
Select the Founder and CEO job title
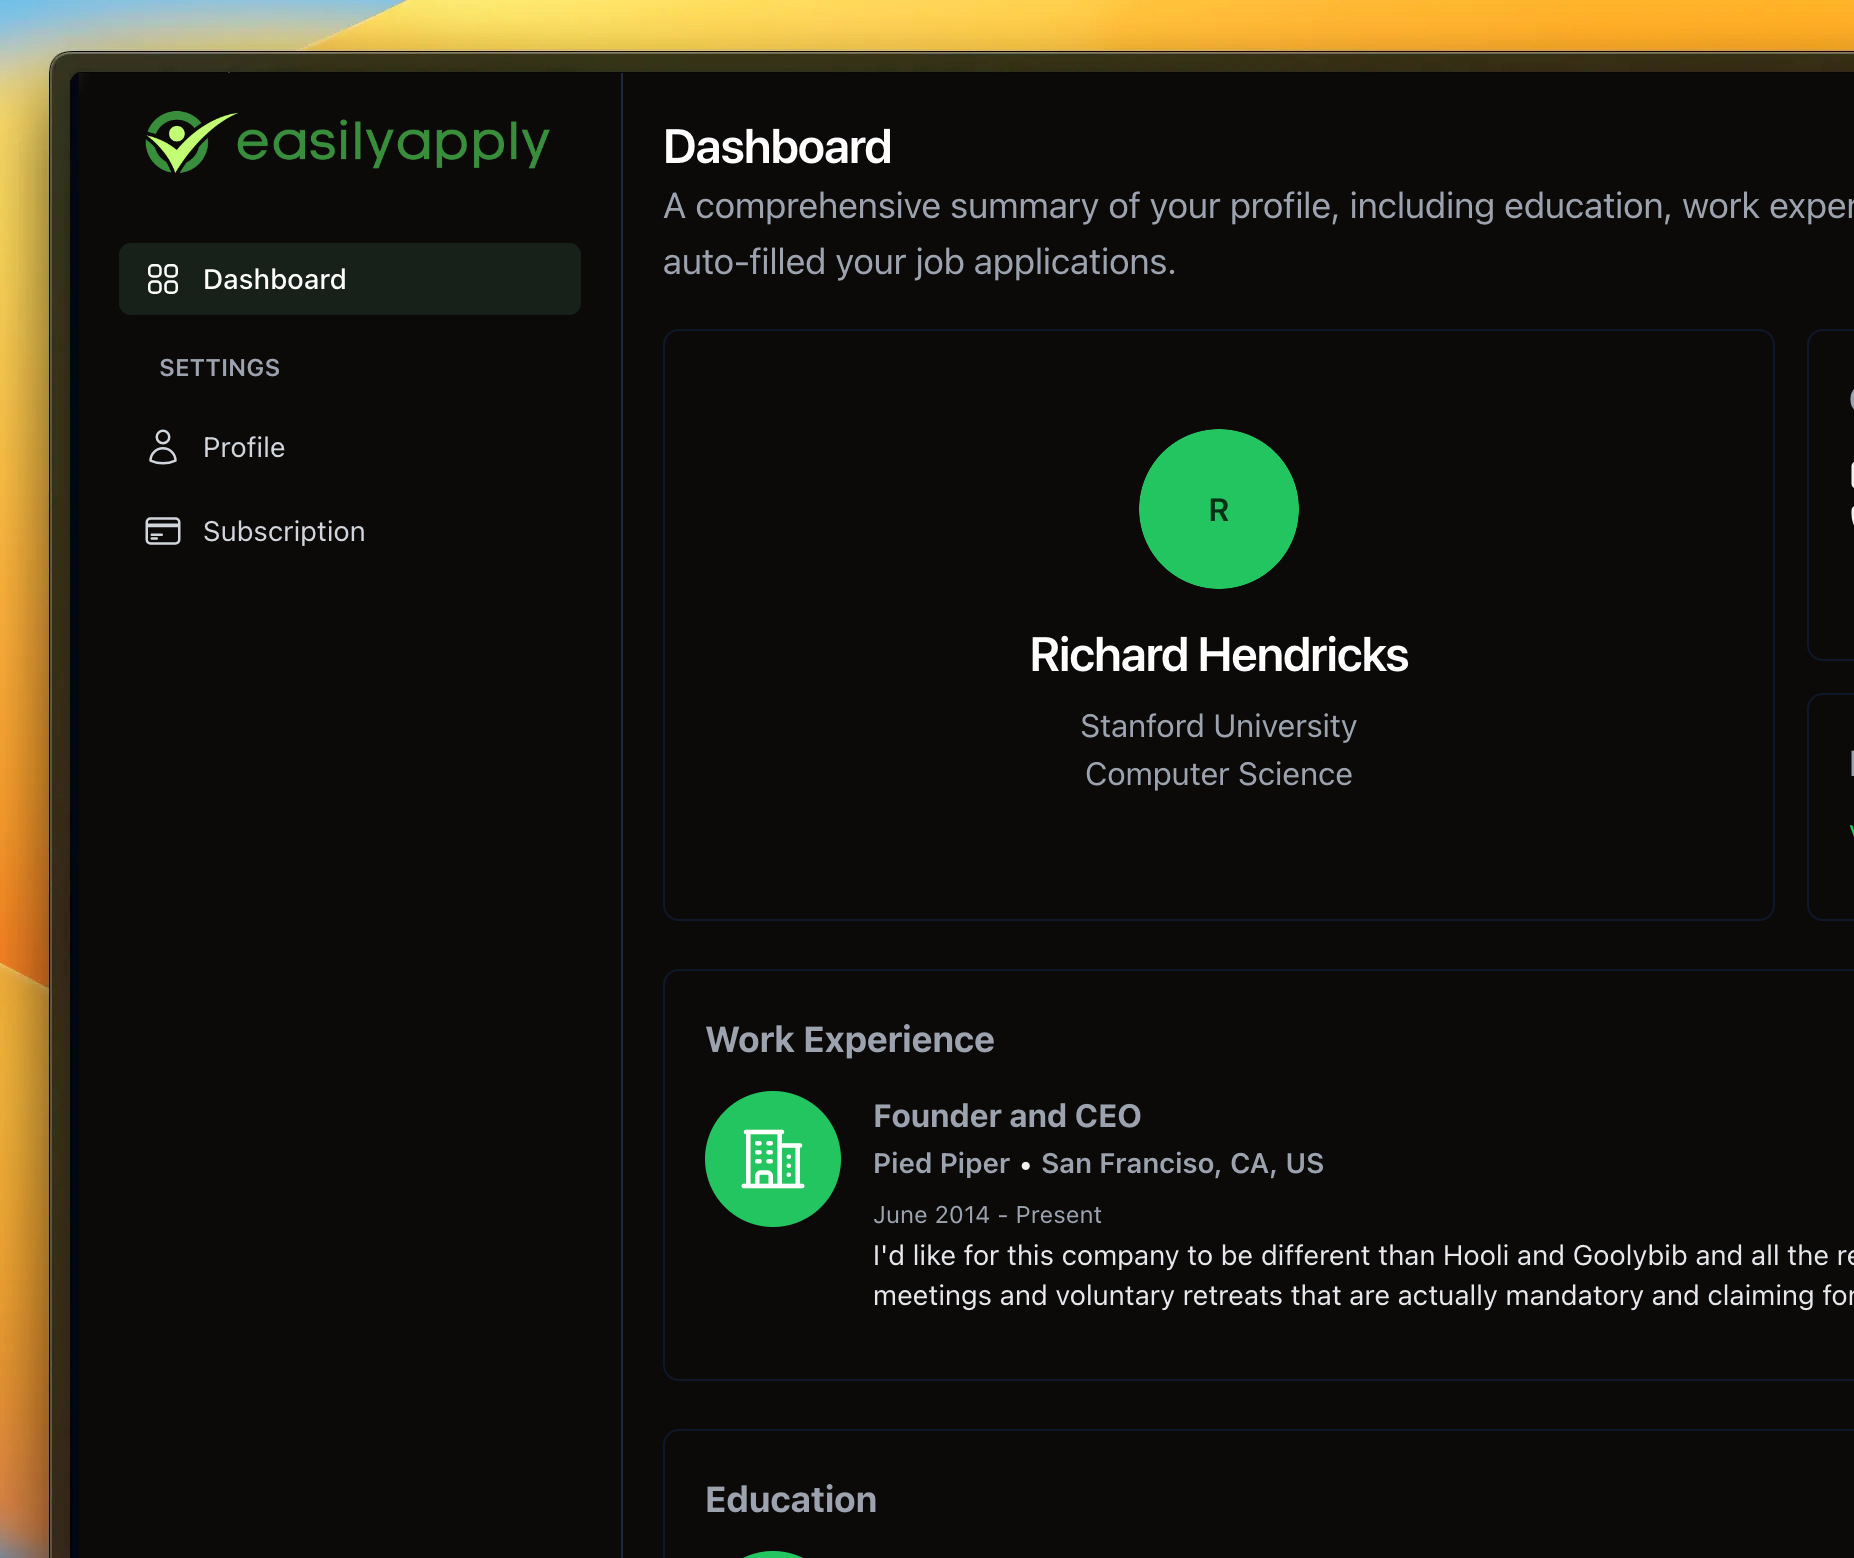coord(1006,1116)
